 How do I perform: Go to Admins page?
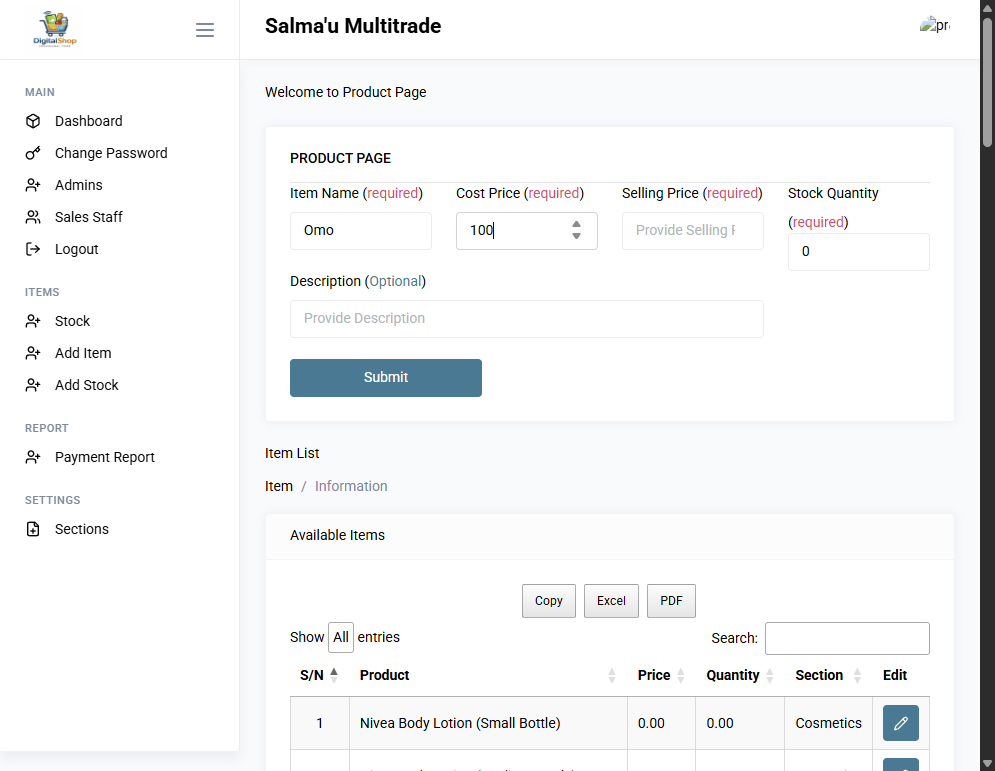[x=79, y=185]
